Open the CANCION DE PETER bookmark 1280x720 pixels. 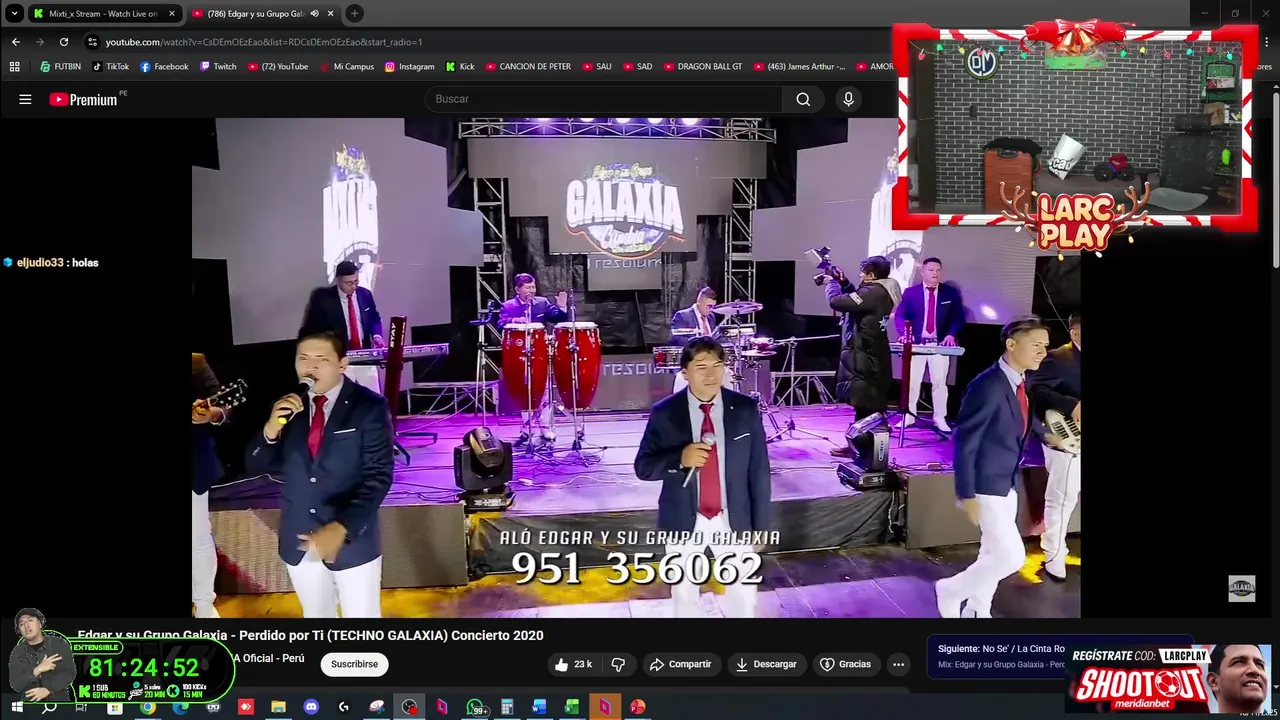[528, 67]
